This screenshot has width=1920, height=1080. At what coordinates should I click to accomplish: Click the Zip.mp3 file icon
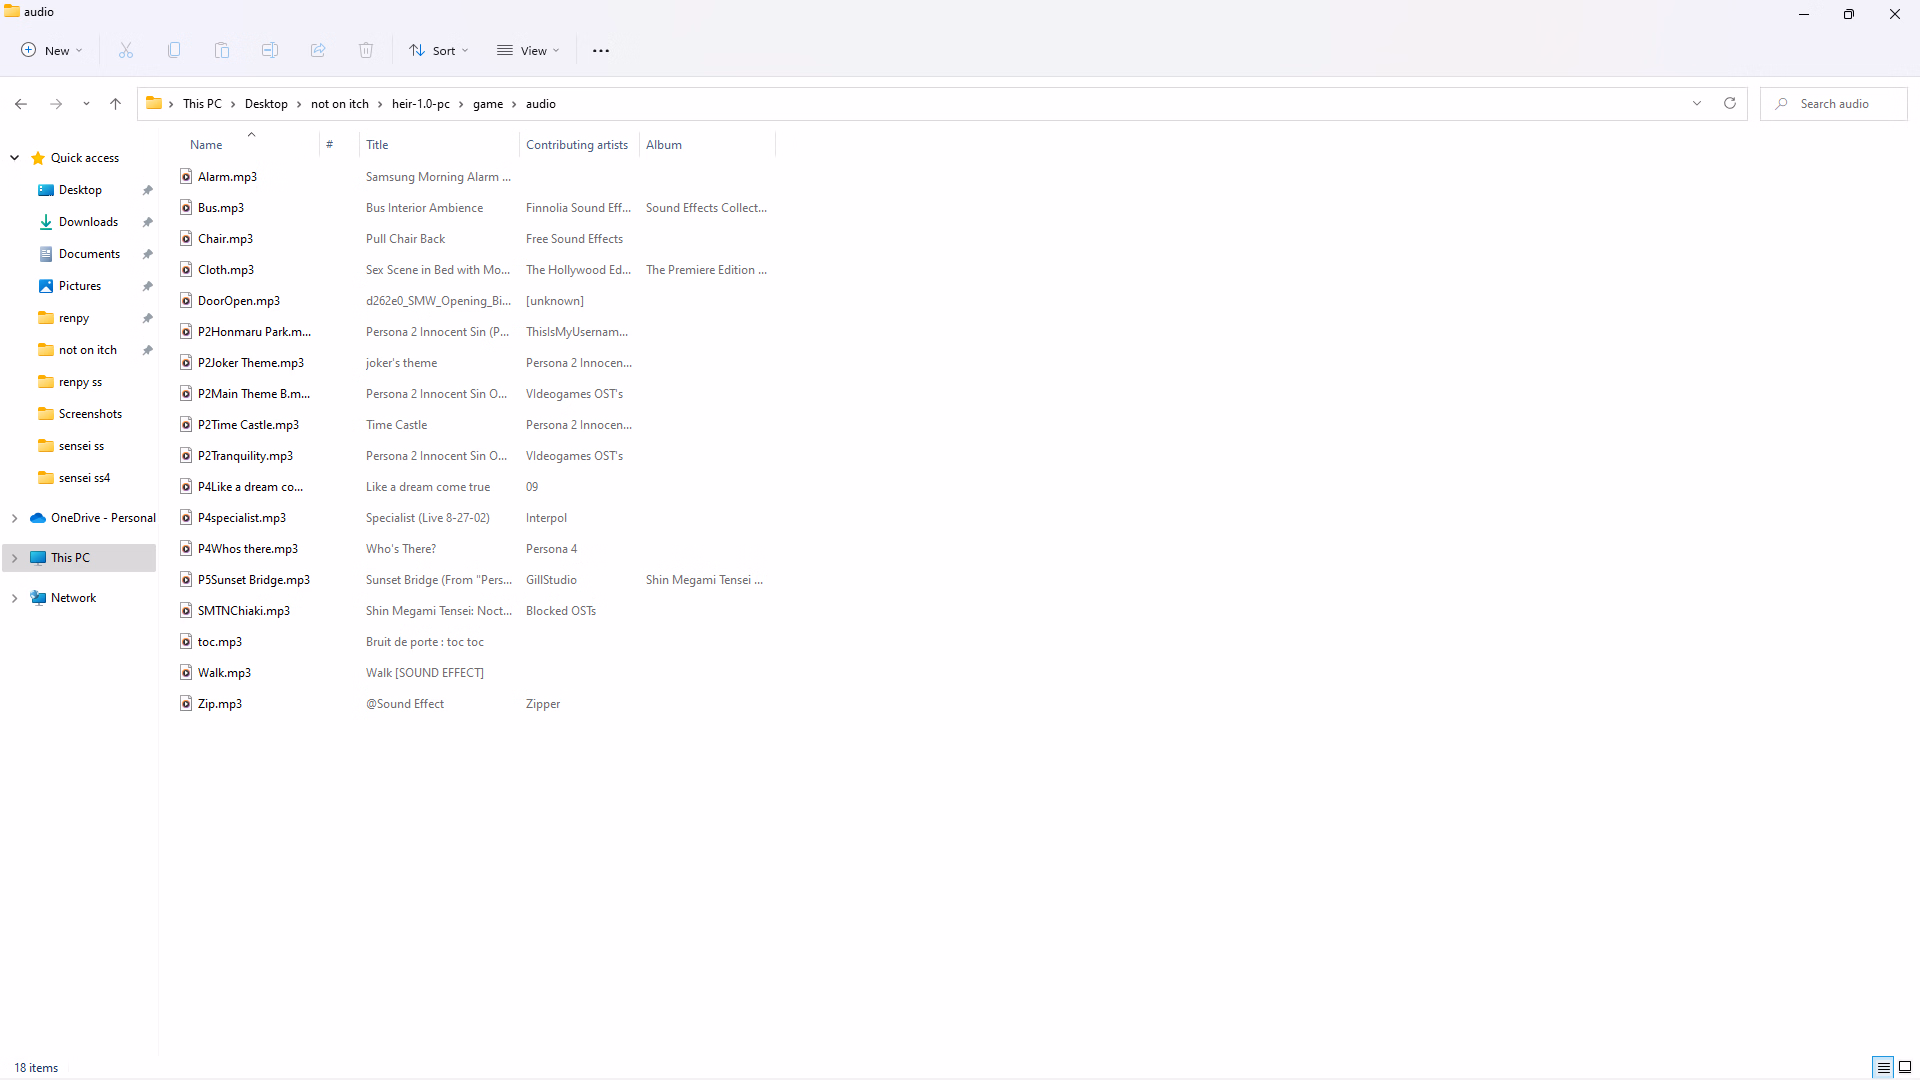[186, 703]
